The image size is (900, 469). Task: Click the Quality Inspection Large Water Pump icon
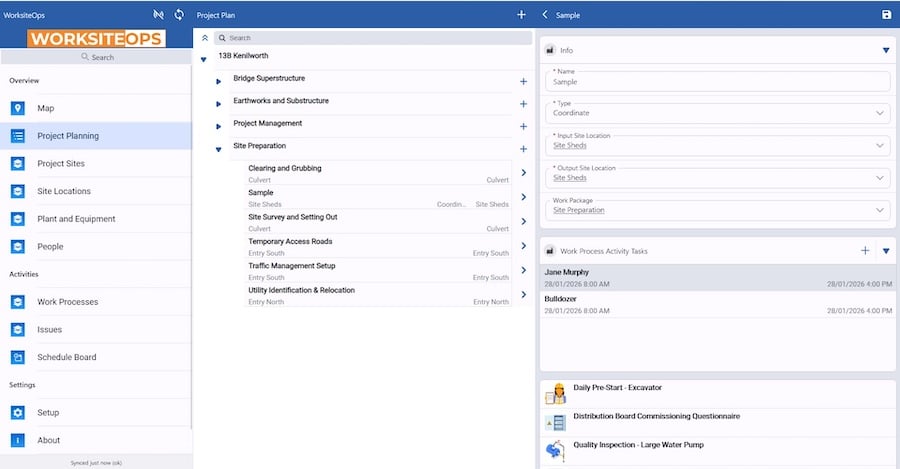pyautogui.click(x=555, y=451)
